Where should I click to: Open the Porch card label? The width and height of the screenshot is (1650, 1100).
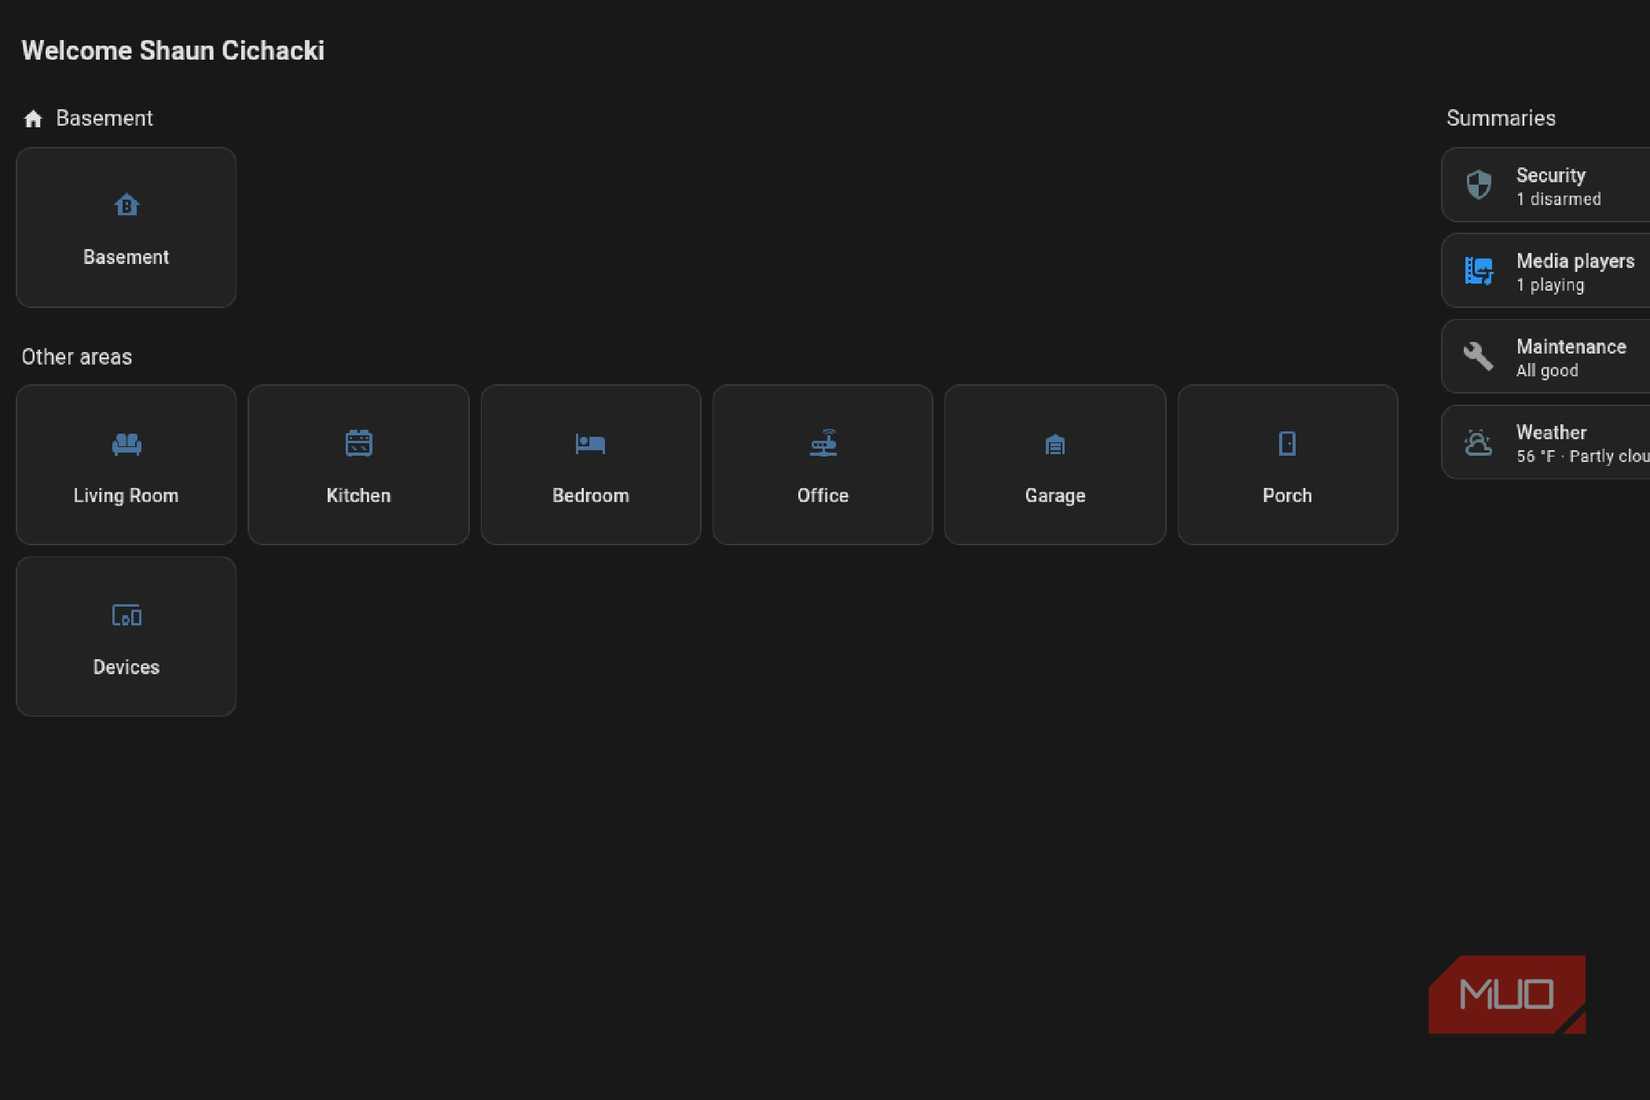click(x=1287, y=495)
